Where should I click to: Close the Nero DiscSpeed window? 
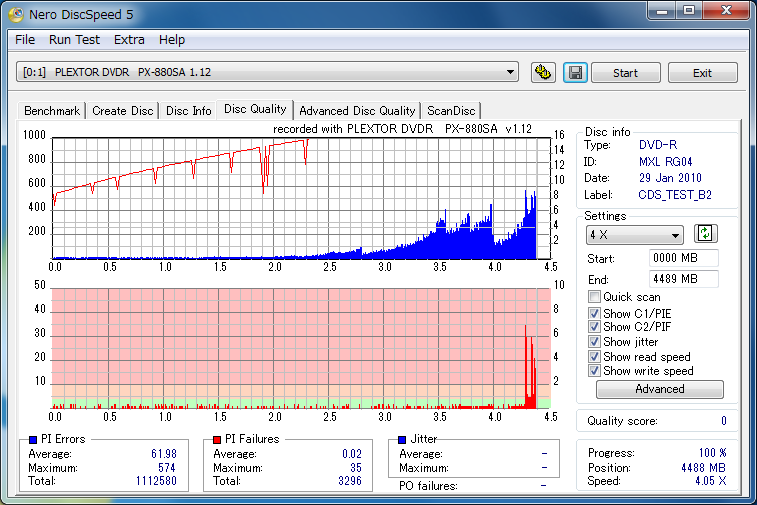point(727,11)
